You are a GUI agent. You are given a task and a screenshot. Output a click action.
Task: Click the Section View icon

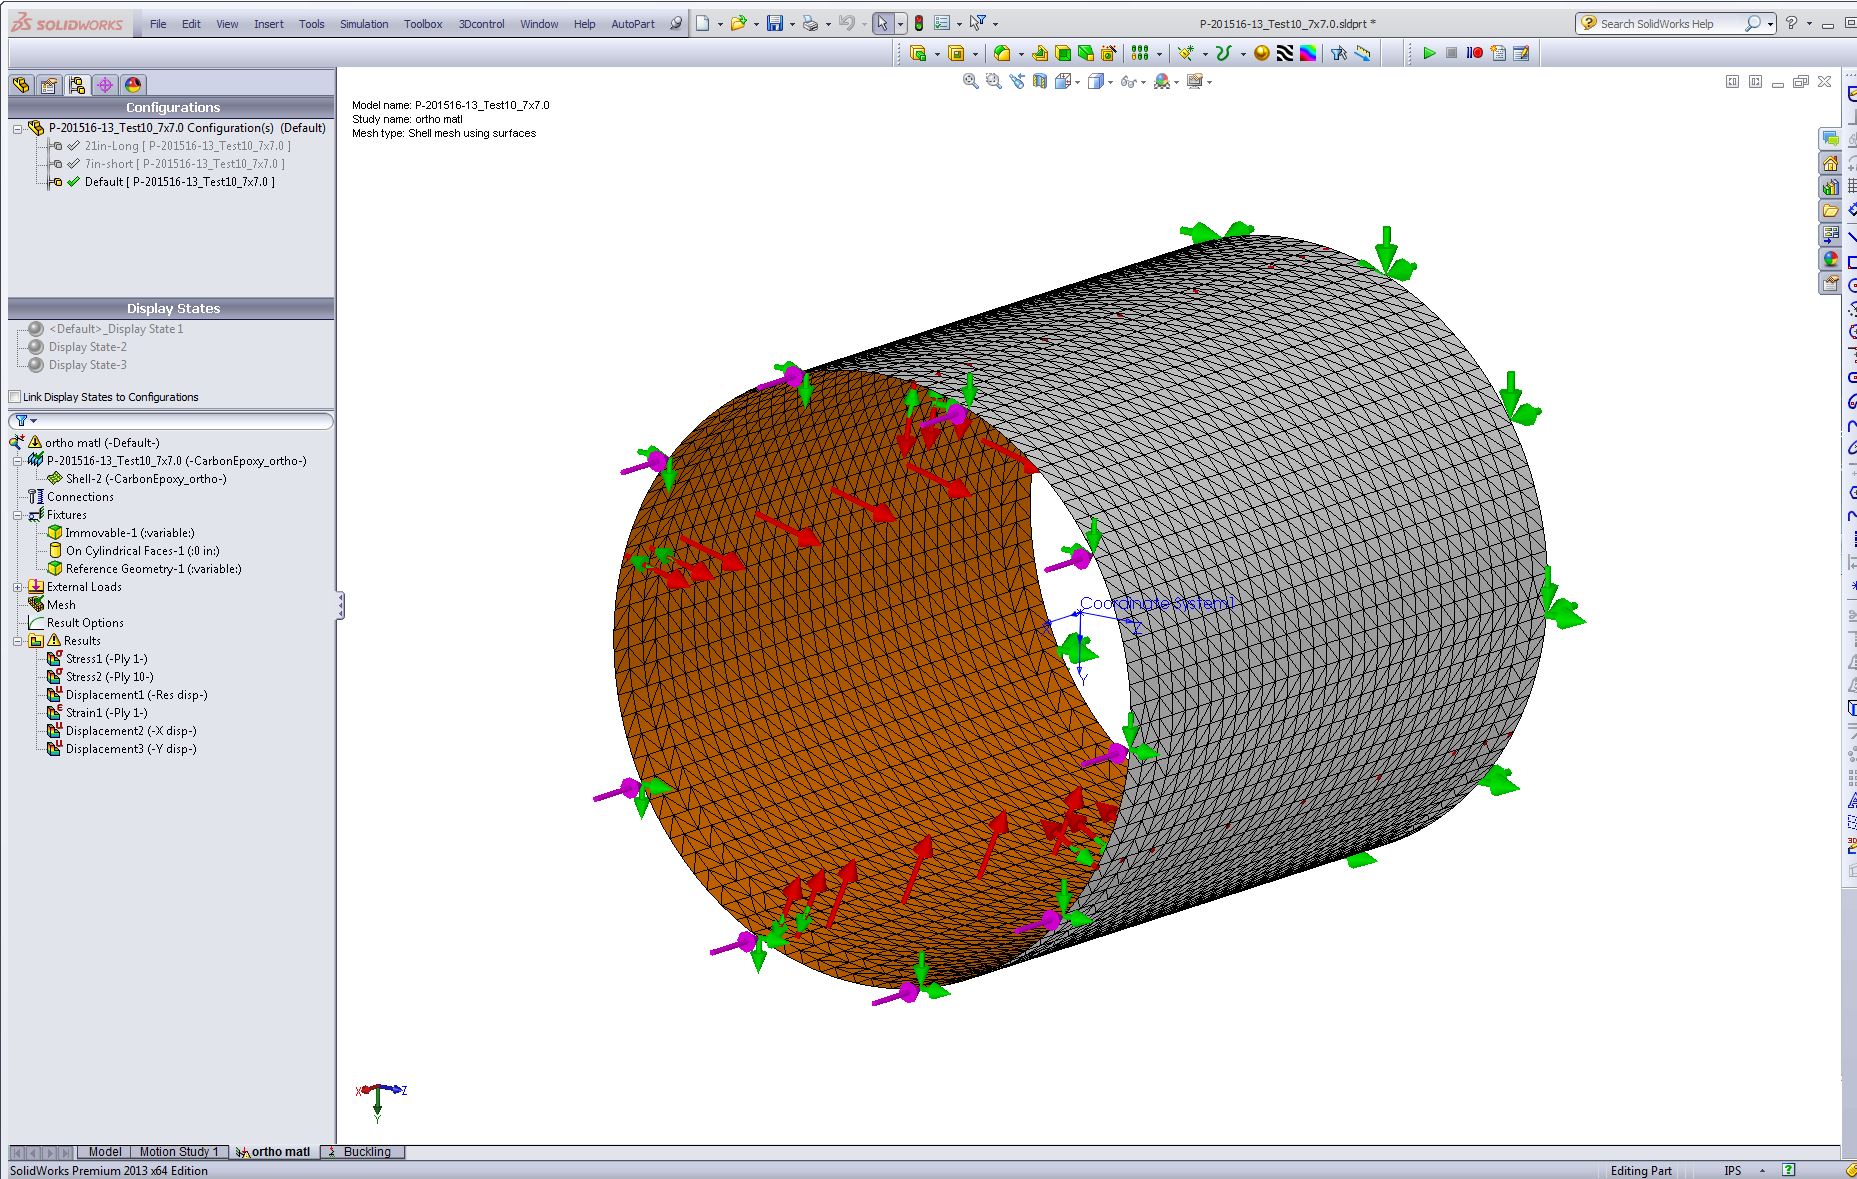point(1040,81)
